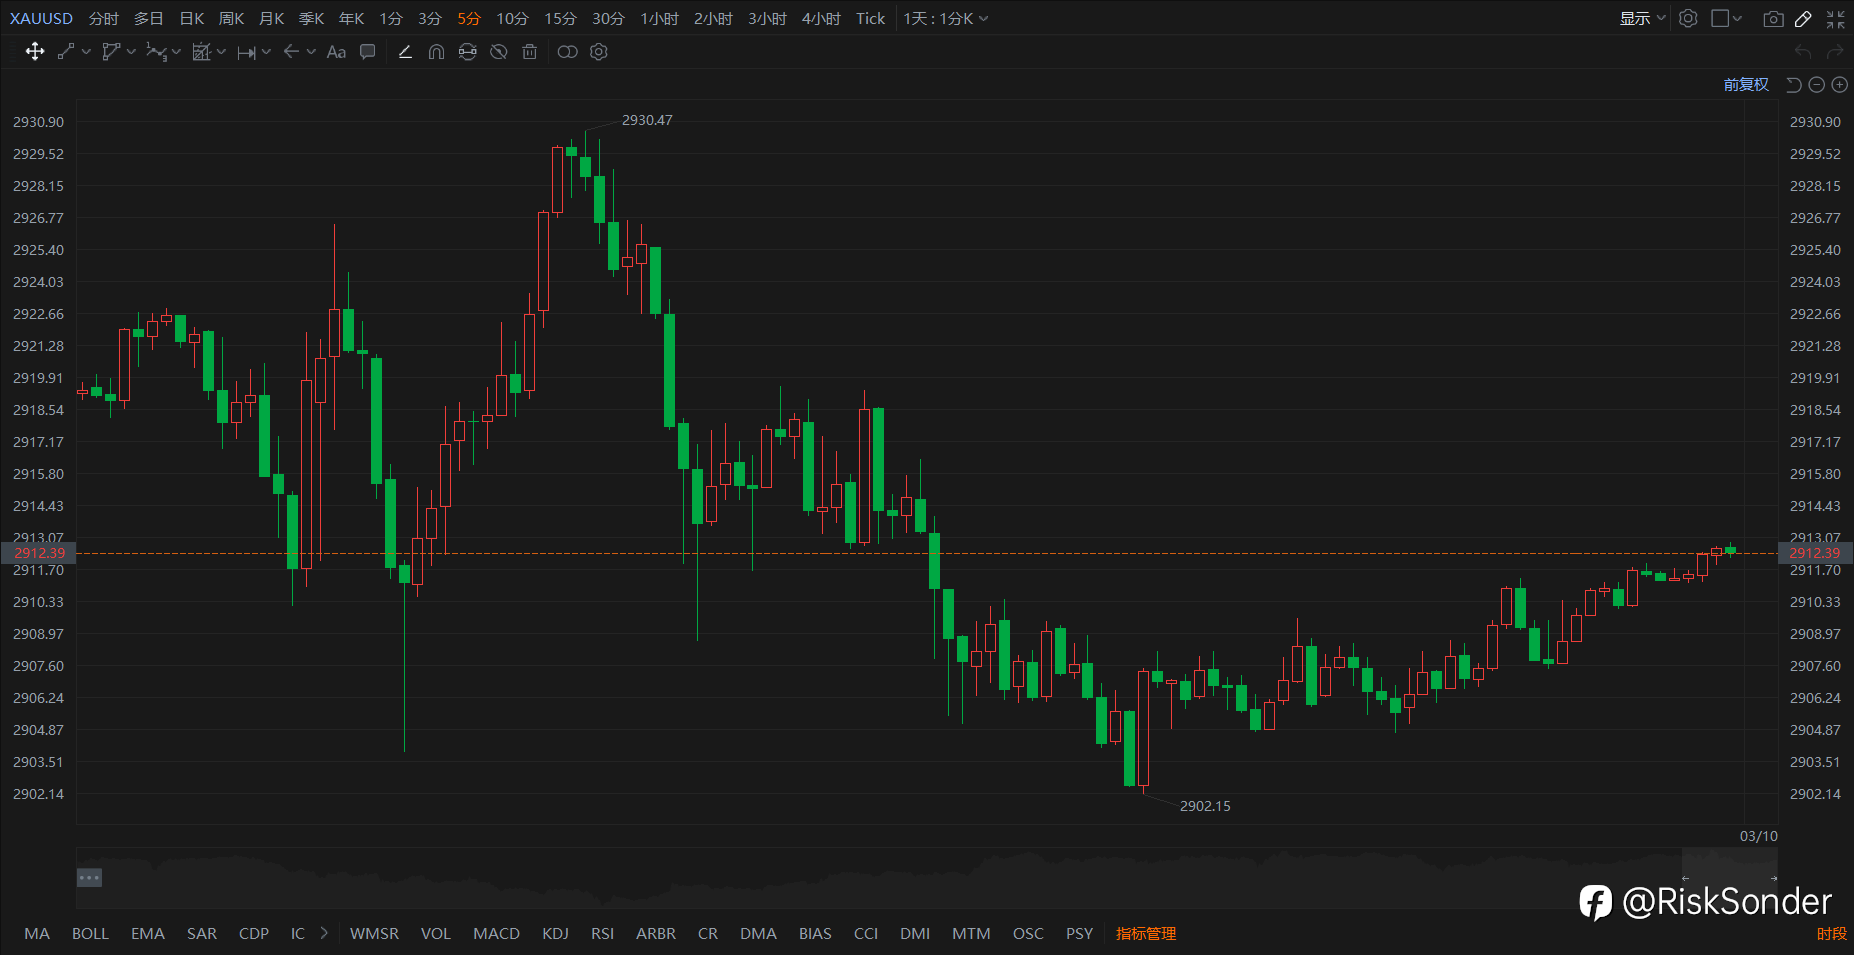
Task: Toggle the EMA indicator
Action: [148, 933]
